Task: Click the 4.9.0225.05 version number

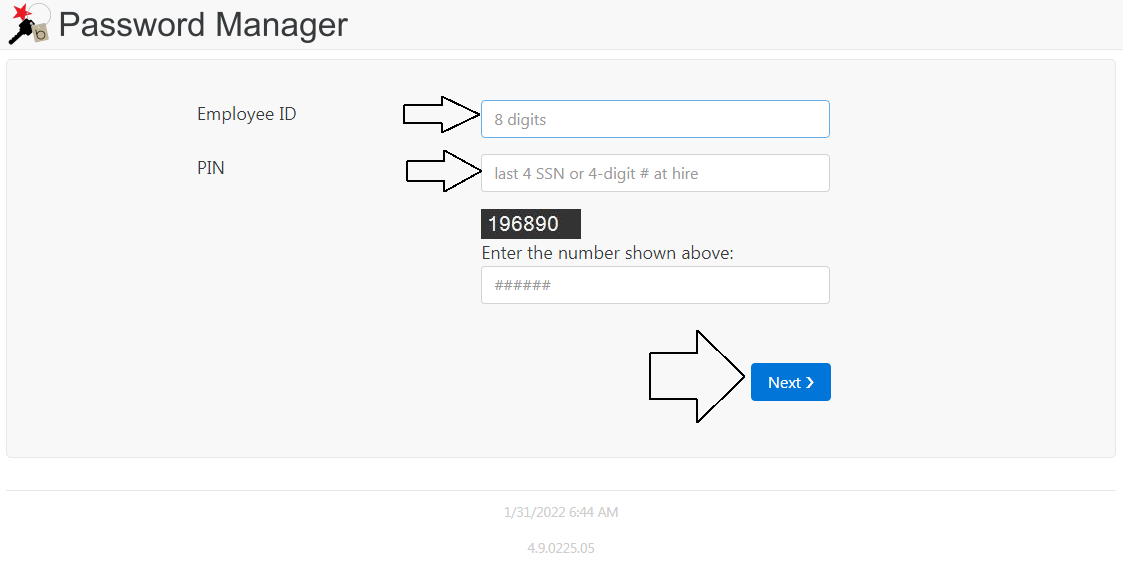Action: coord(561,548)
